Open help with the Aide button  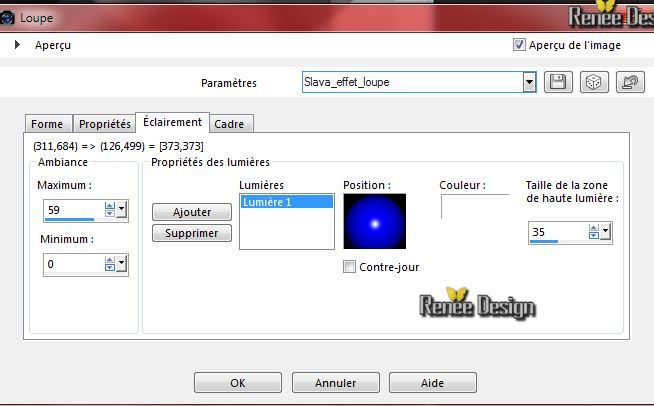[433, 383]
